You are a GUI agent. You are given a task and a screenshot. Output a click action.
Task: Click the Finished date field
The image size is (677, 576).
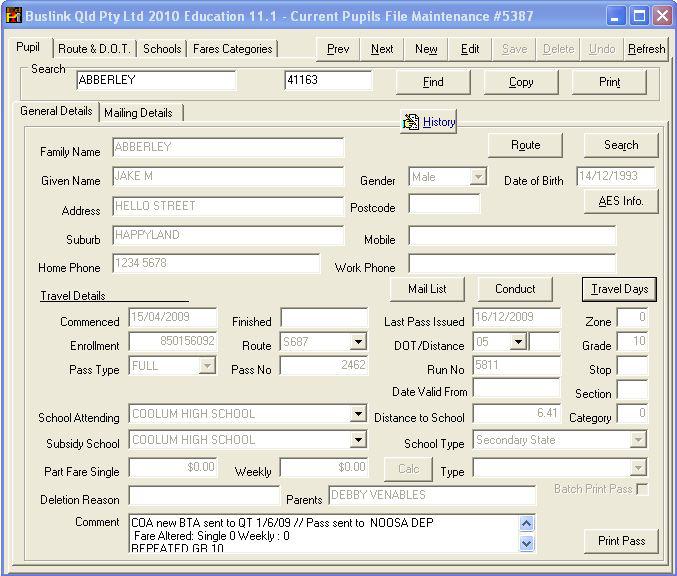(x=324, y=317)
